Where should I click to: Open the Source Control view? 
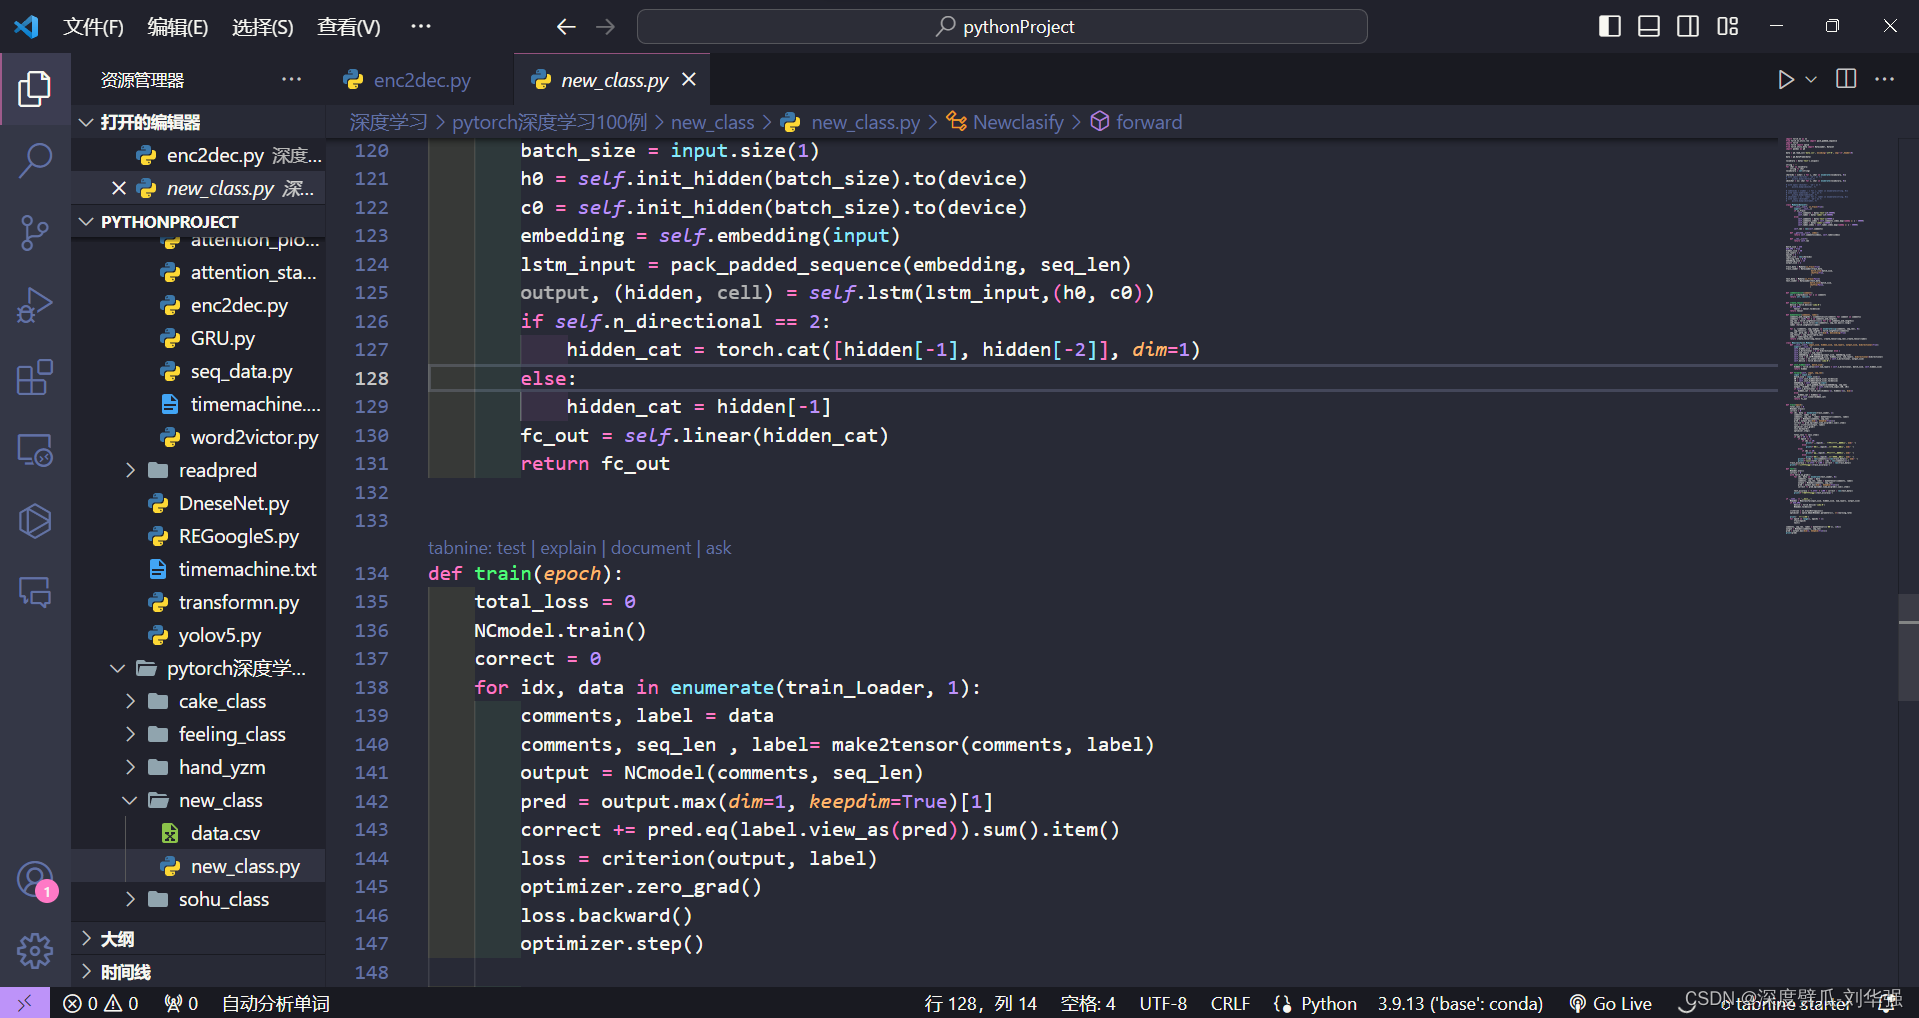pyautogui.click(x=35, y=232)
